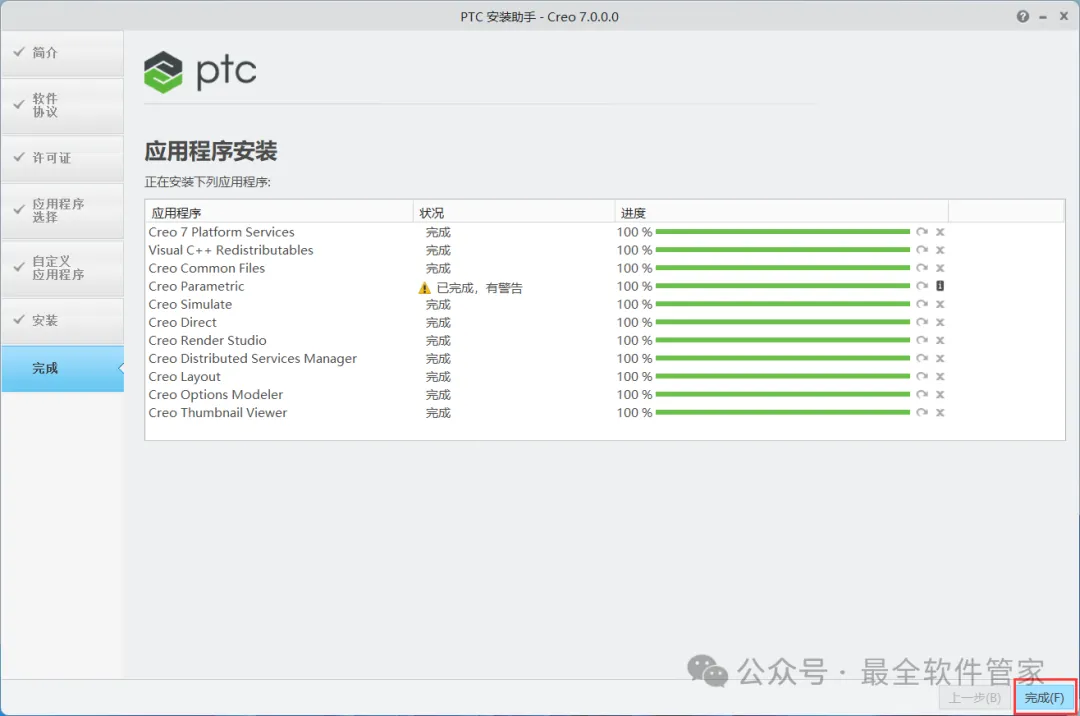Select the Visual C++ Redistributables row name
Image resolution: width=1080 pixels, height=716 pixels.
click(x=231, y=250)
